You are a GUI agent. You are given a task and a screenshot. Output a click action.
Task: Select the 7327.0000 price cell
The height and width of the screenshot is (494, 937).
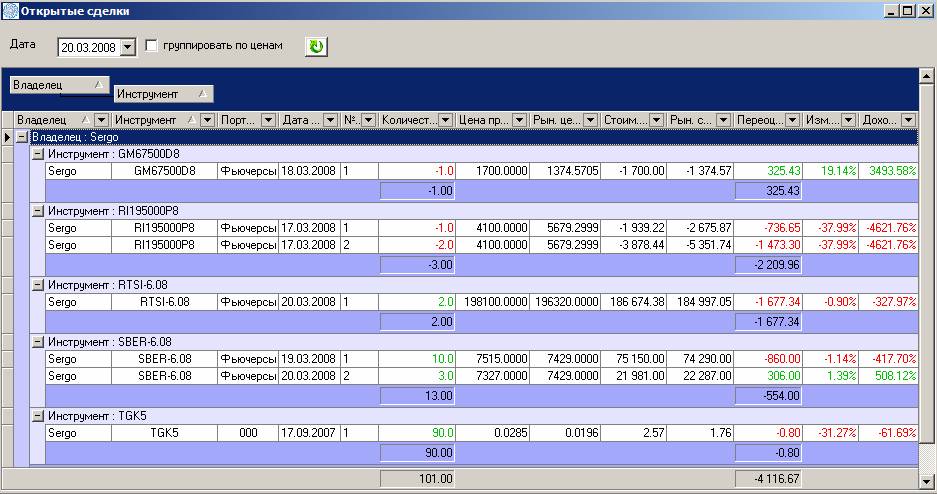492,376
